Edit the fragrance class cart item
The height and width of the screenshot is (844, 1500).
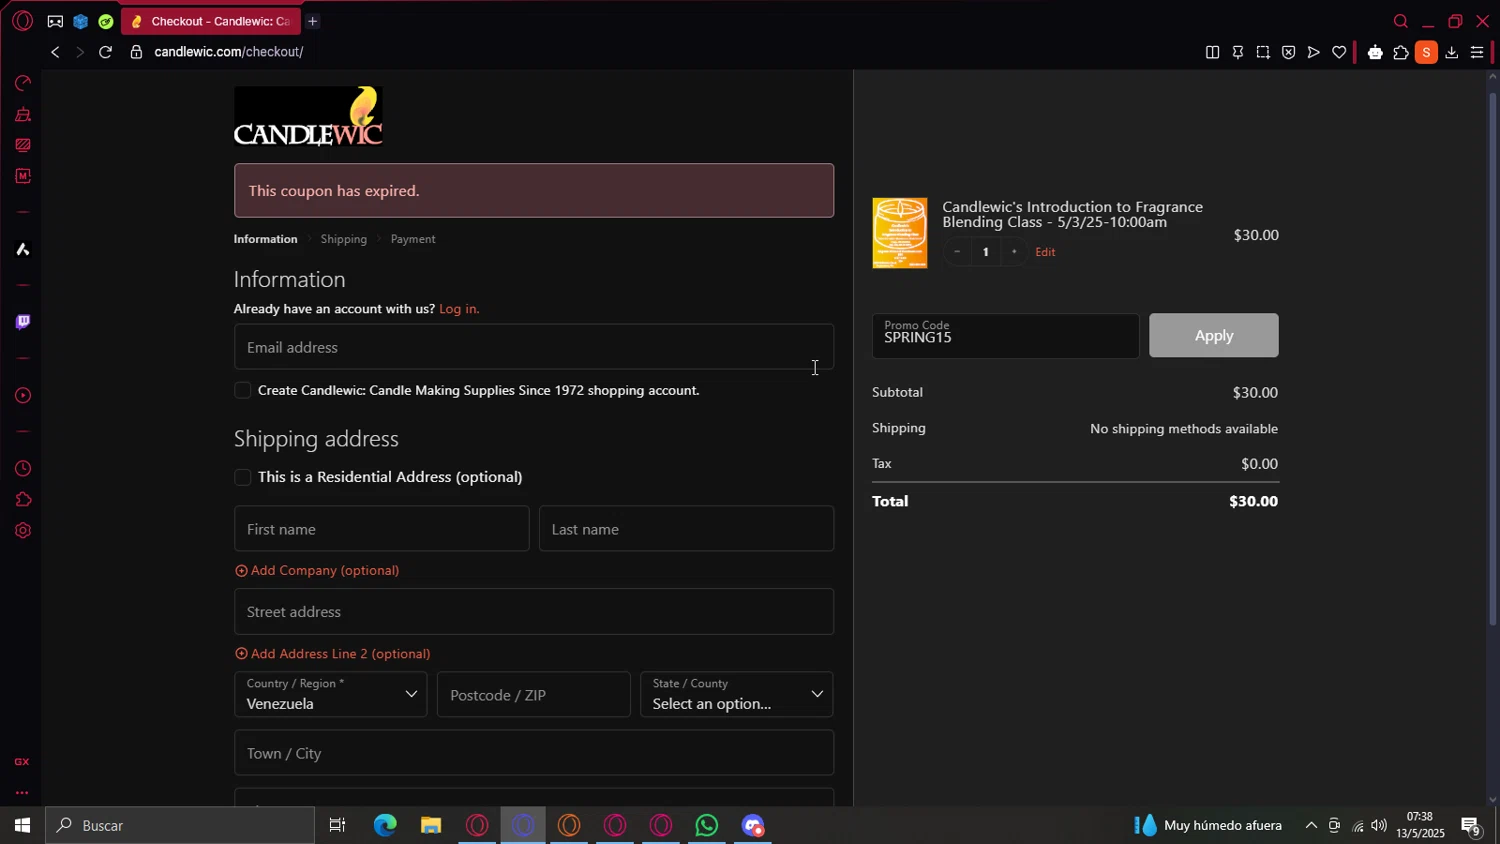1045,252
